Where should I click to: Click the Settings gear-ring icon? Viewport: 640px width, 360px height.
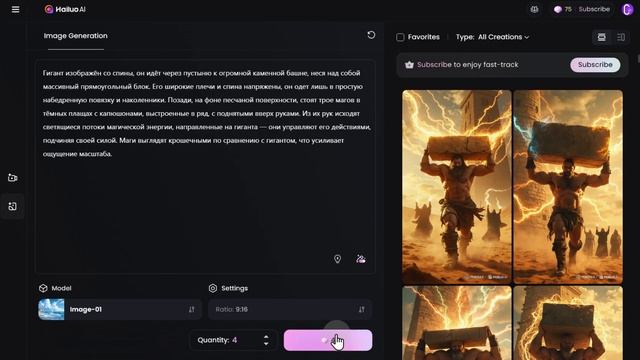(213, 288)
